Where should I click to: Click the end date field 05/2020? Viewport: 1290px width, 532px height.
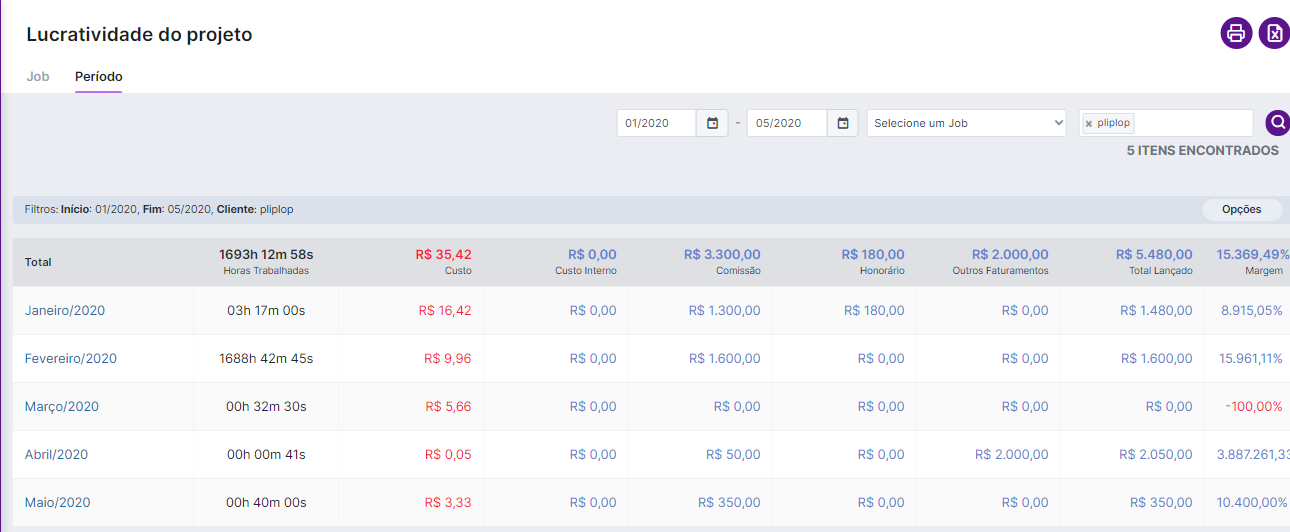coord(787,123)
